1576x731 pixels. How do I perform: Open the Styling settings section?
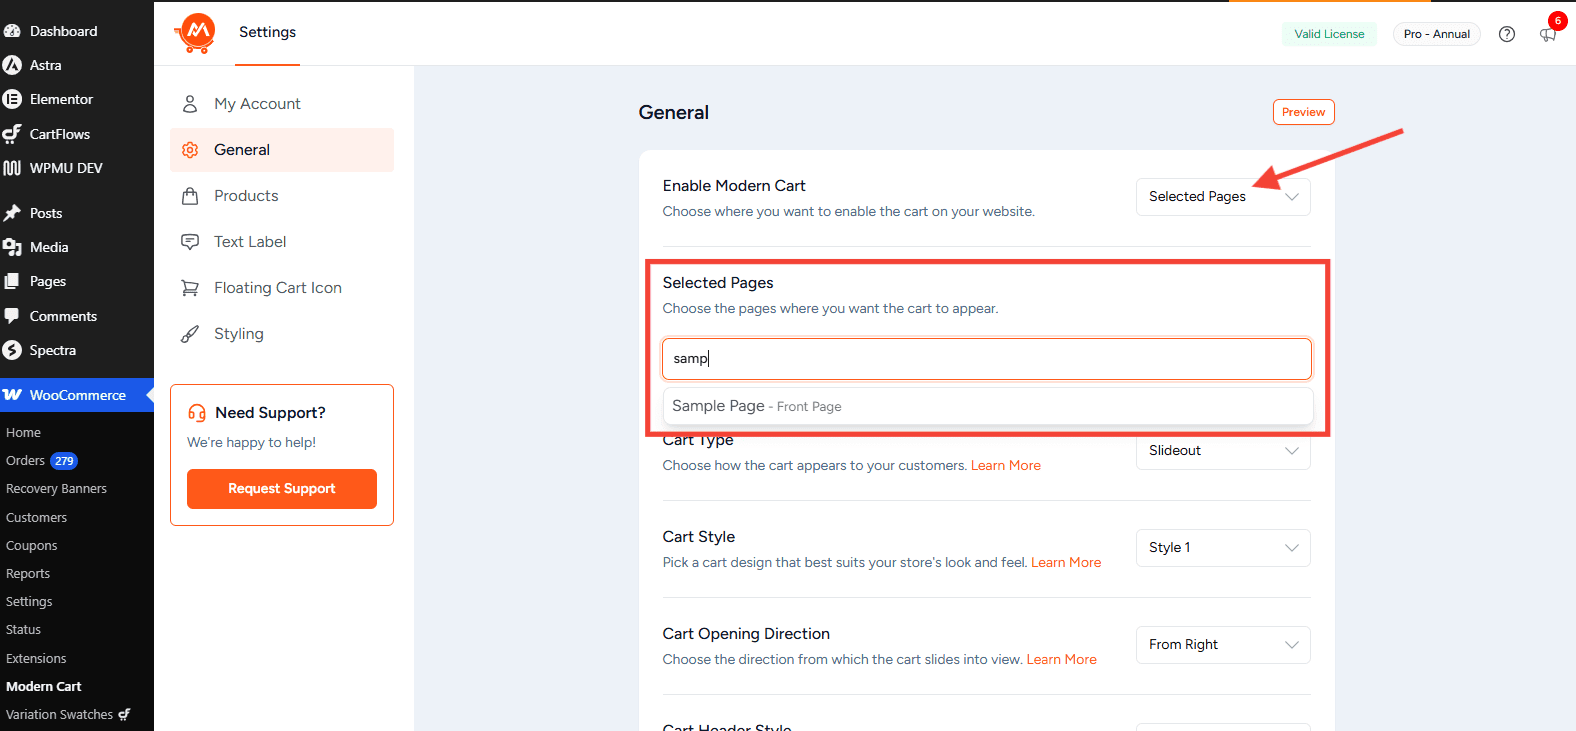pyautogui.click(x=282, y=334)
